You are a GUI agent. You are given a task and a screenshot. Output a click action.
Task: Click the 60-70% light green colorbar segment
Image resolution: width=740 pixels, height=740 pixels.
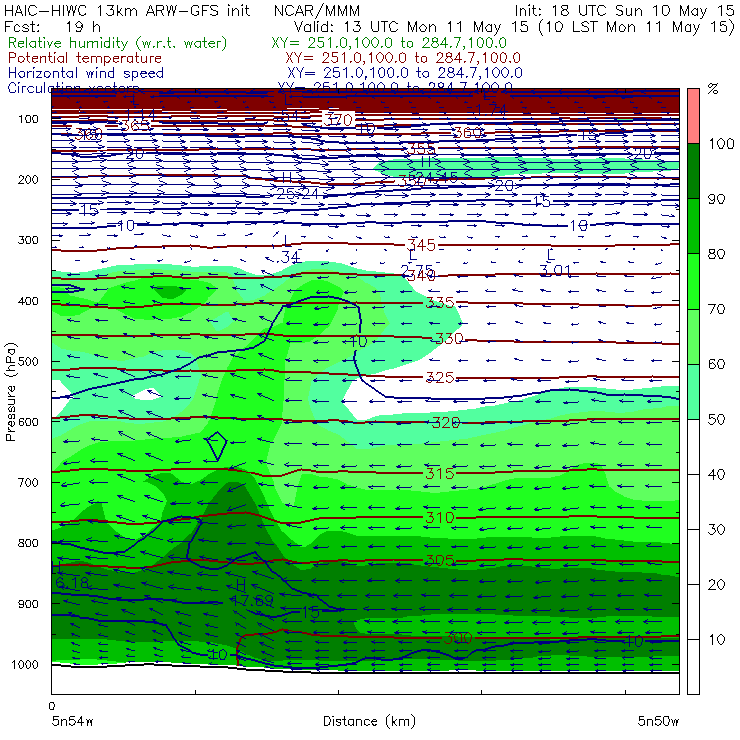(x=693, y=336)
